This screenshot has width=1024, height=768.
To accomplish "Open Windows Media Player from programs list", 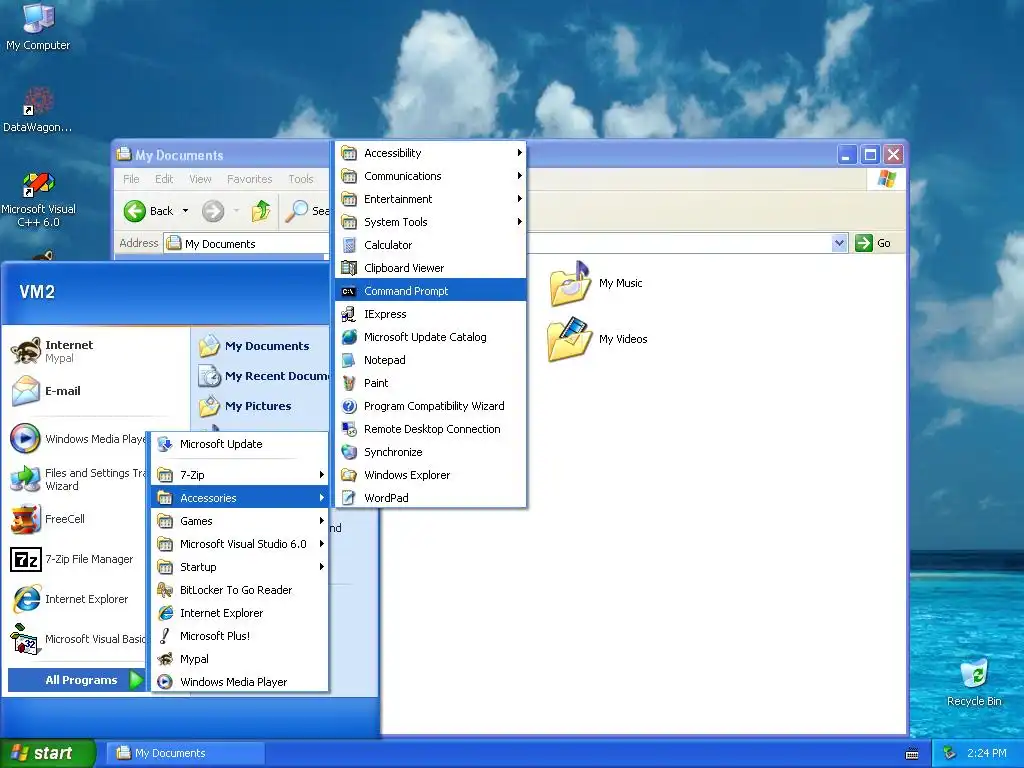I will [240, 682].
